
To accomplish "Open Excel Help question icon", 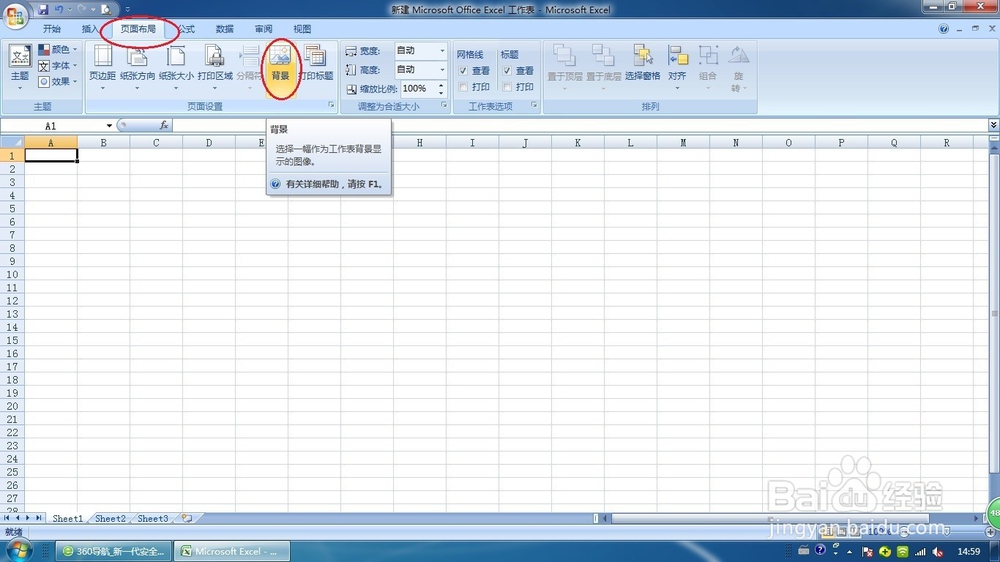I will click(943, 29).
